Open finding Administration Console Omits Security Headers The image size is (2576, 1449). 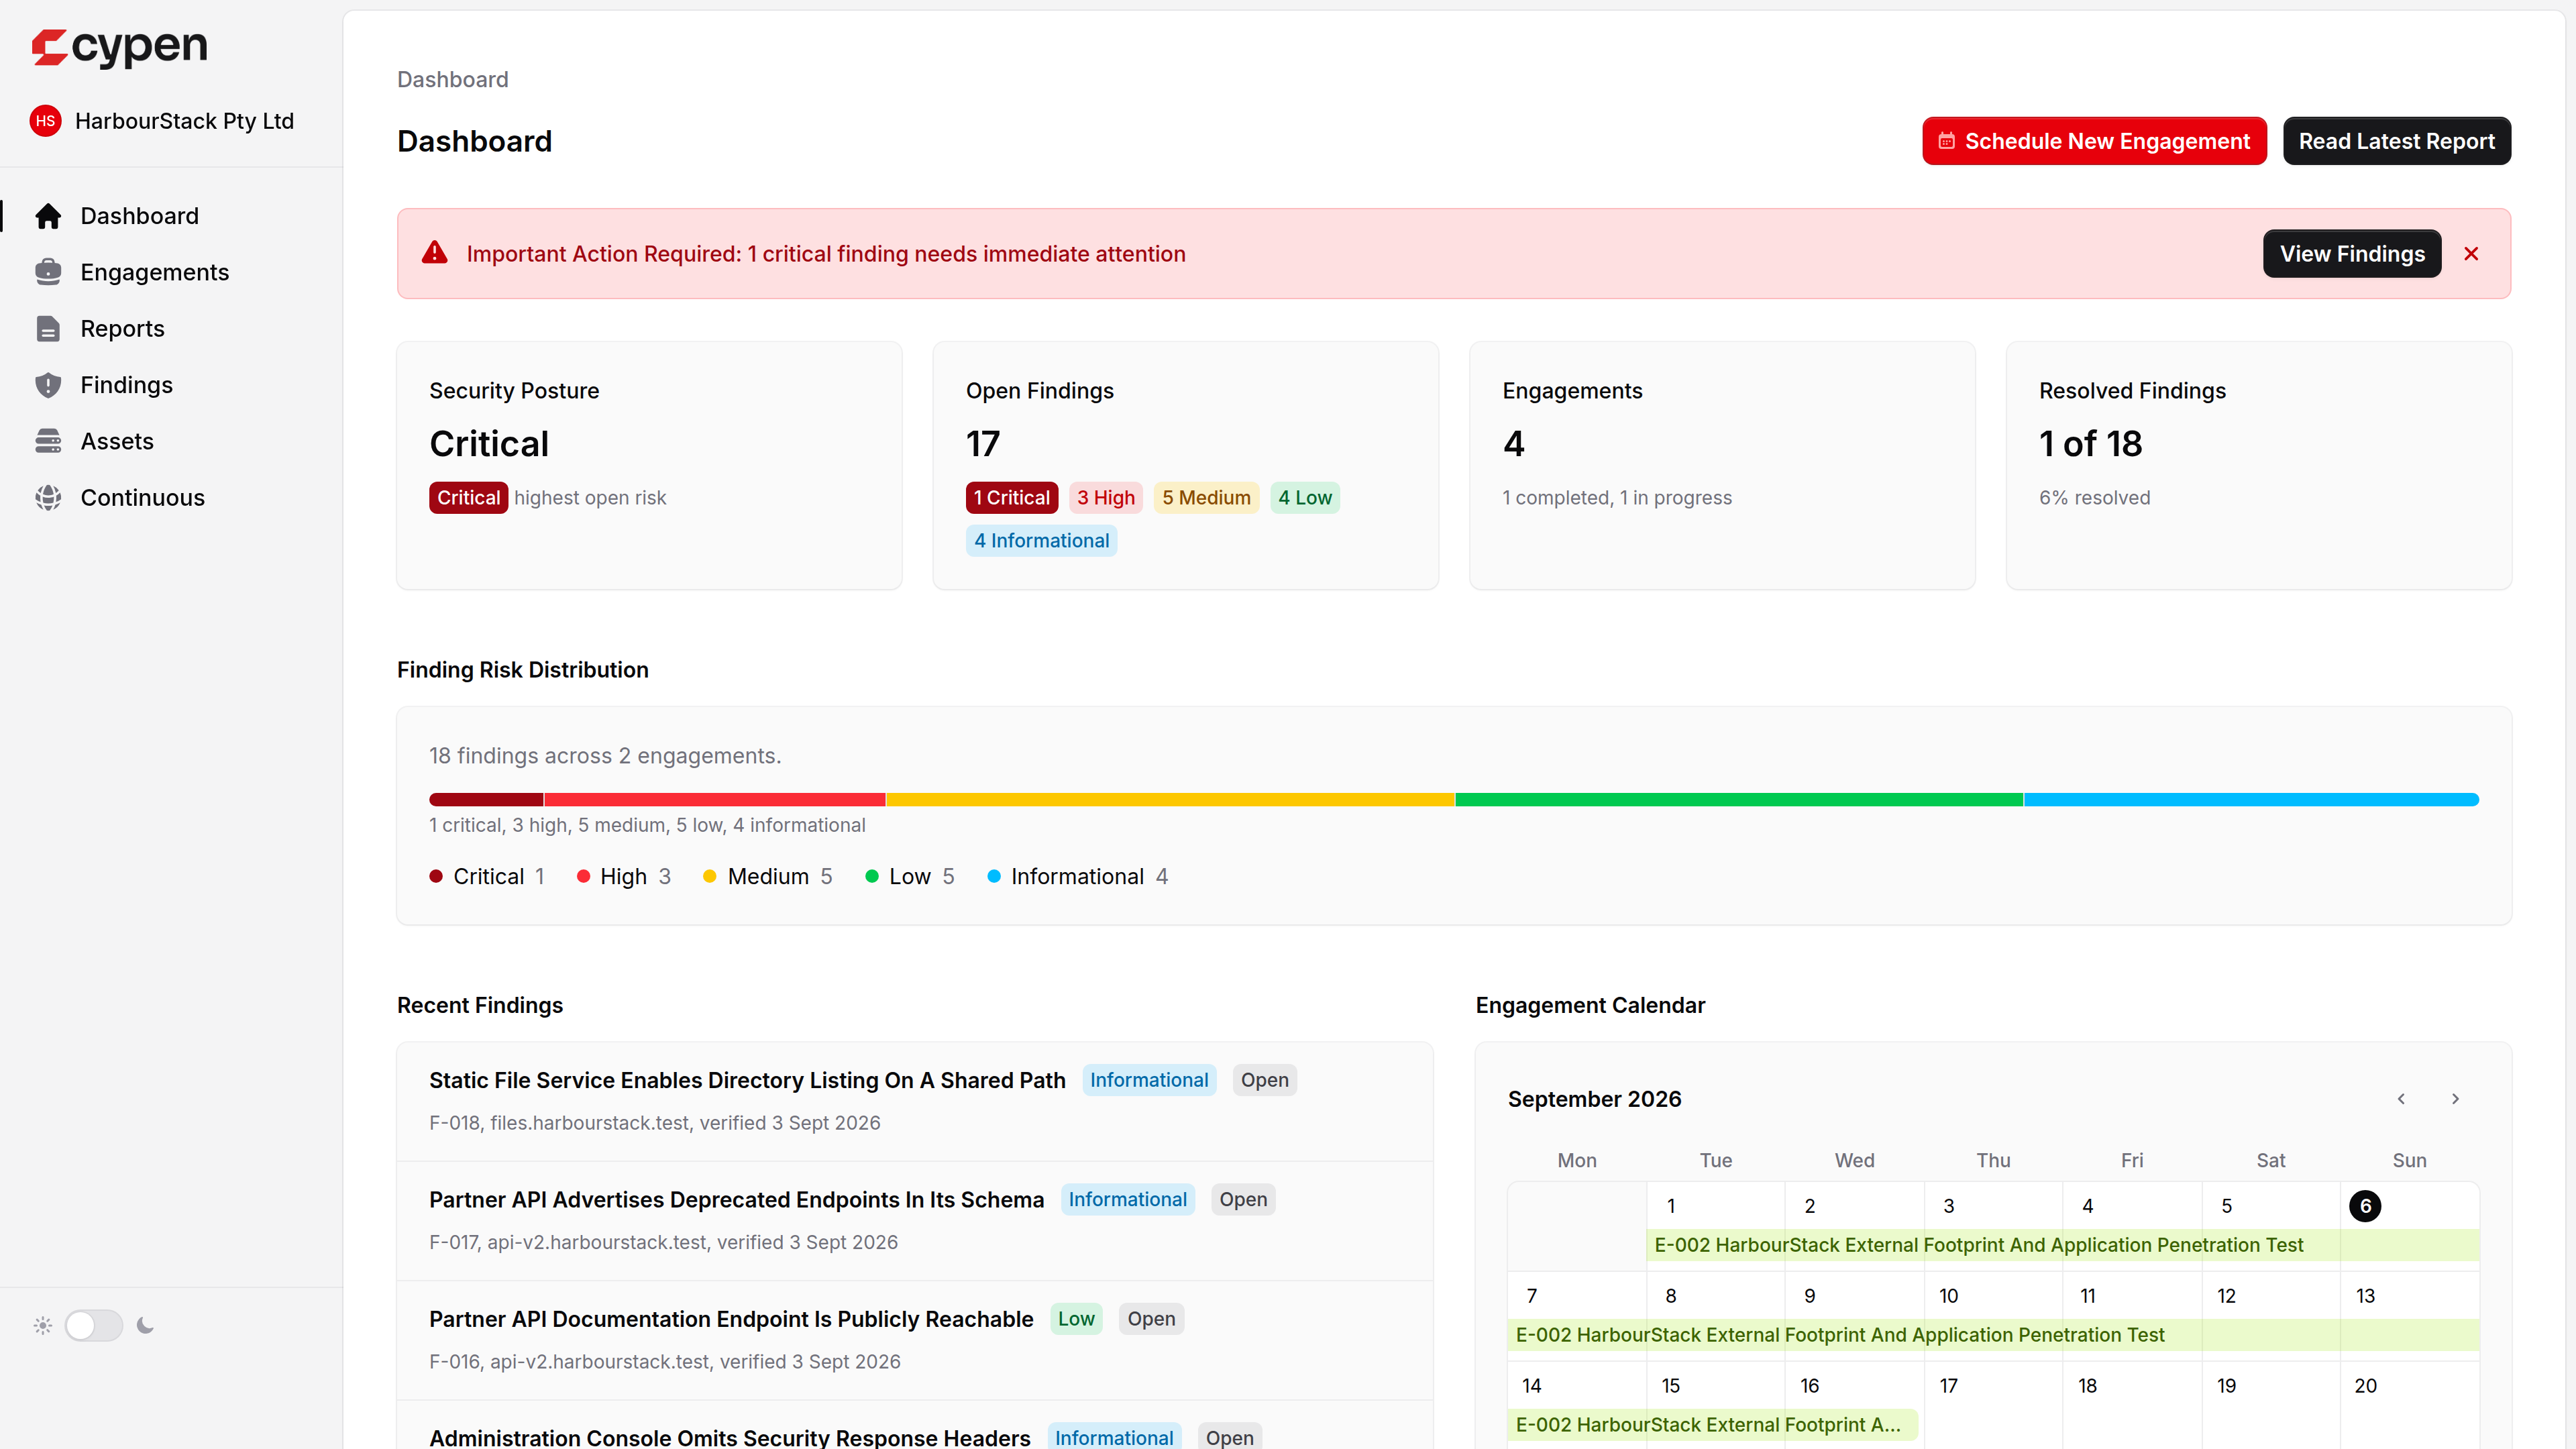(x=729, y=1437)
